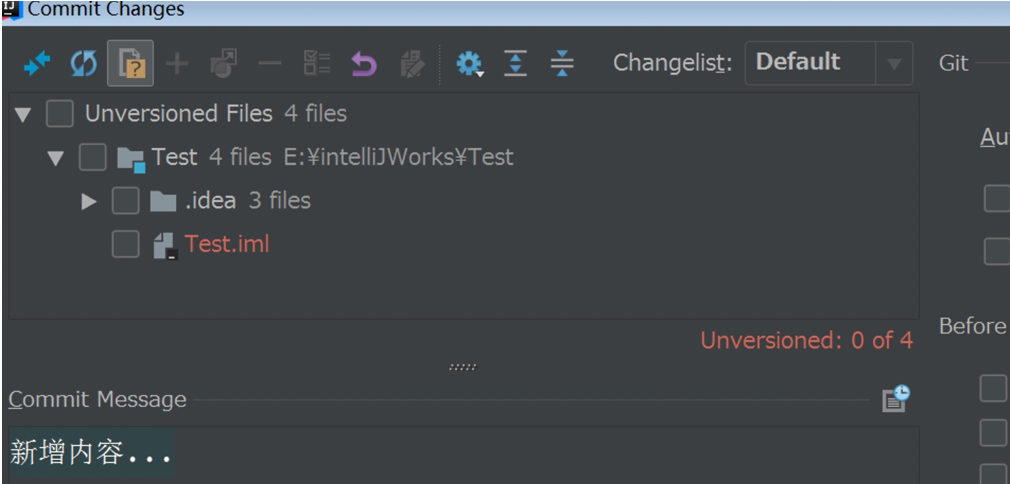Open commit message history icon
This screenshot has height=484, width=1010.
tap(896, 399)
